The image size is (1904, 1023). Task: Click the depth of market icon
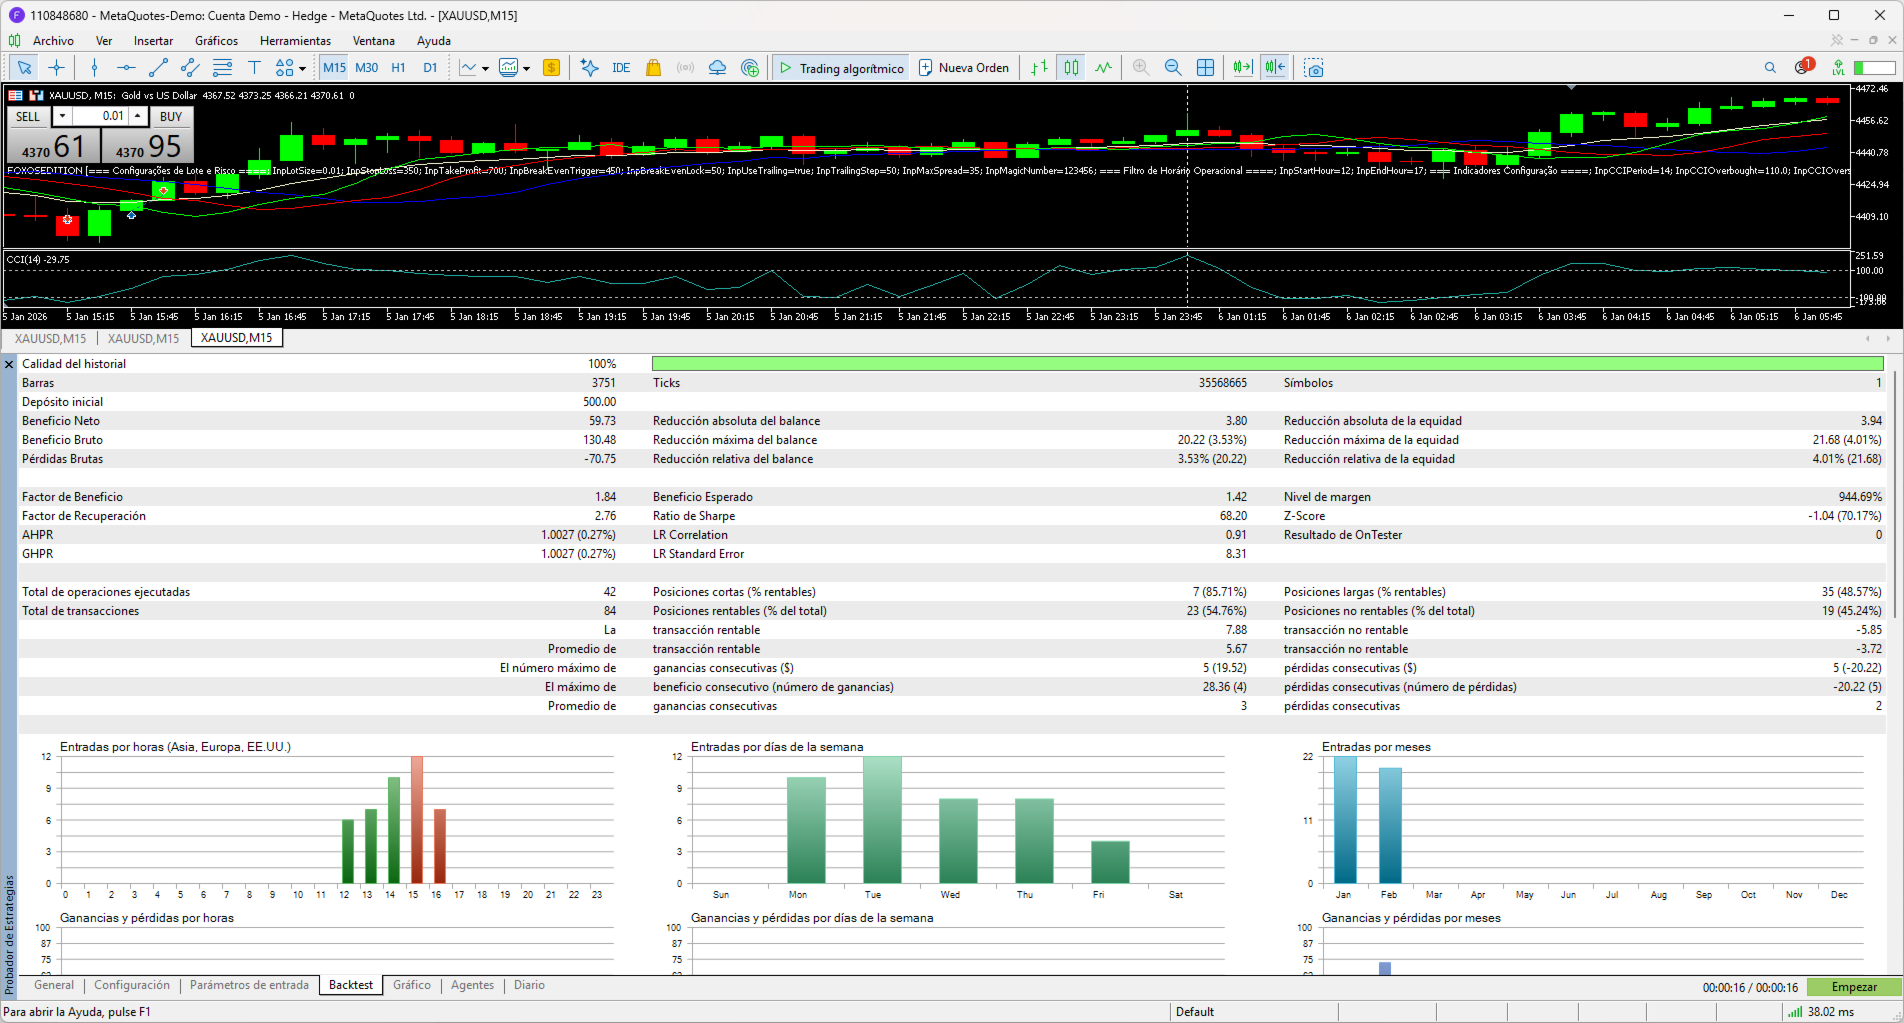pyautogui.click(x=16, y=96)
